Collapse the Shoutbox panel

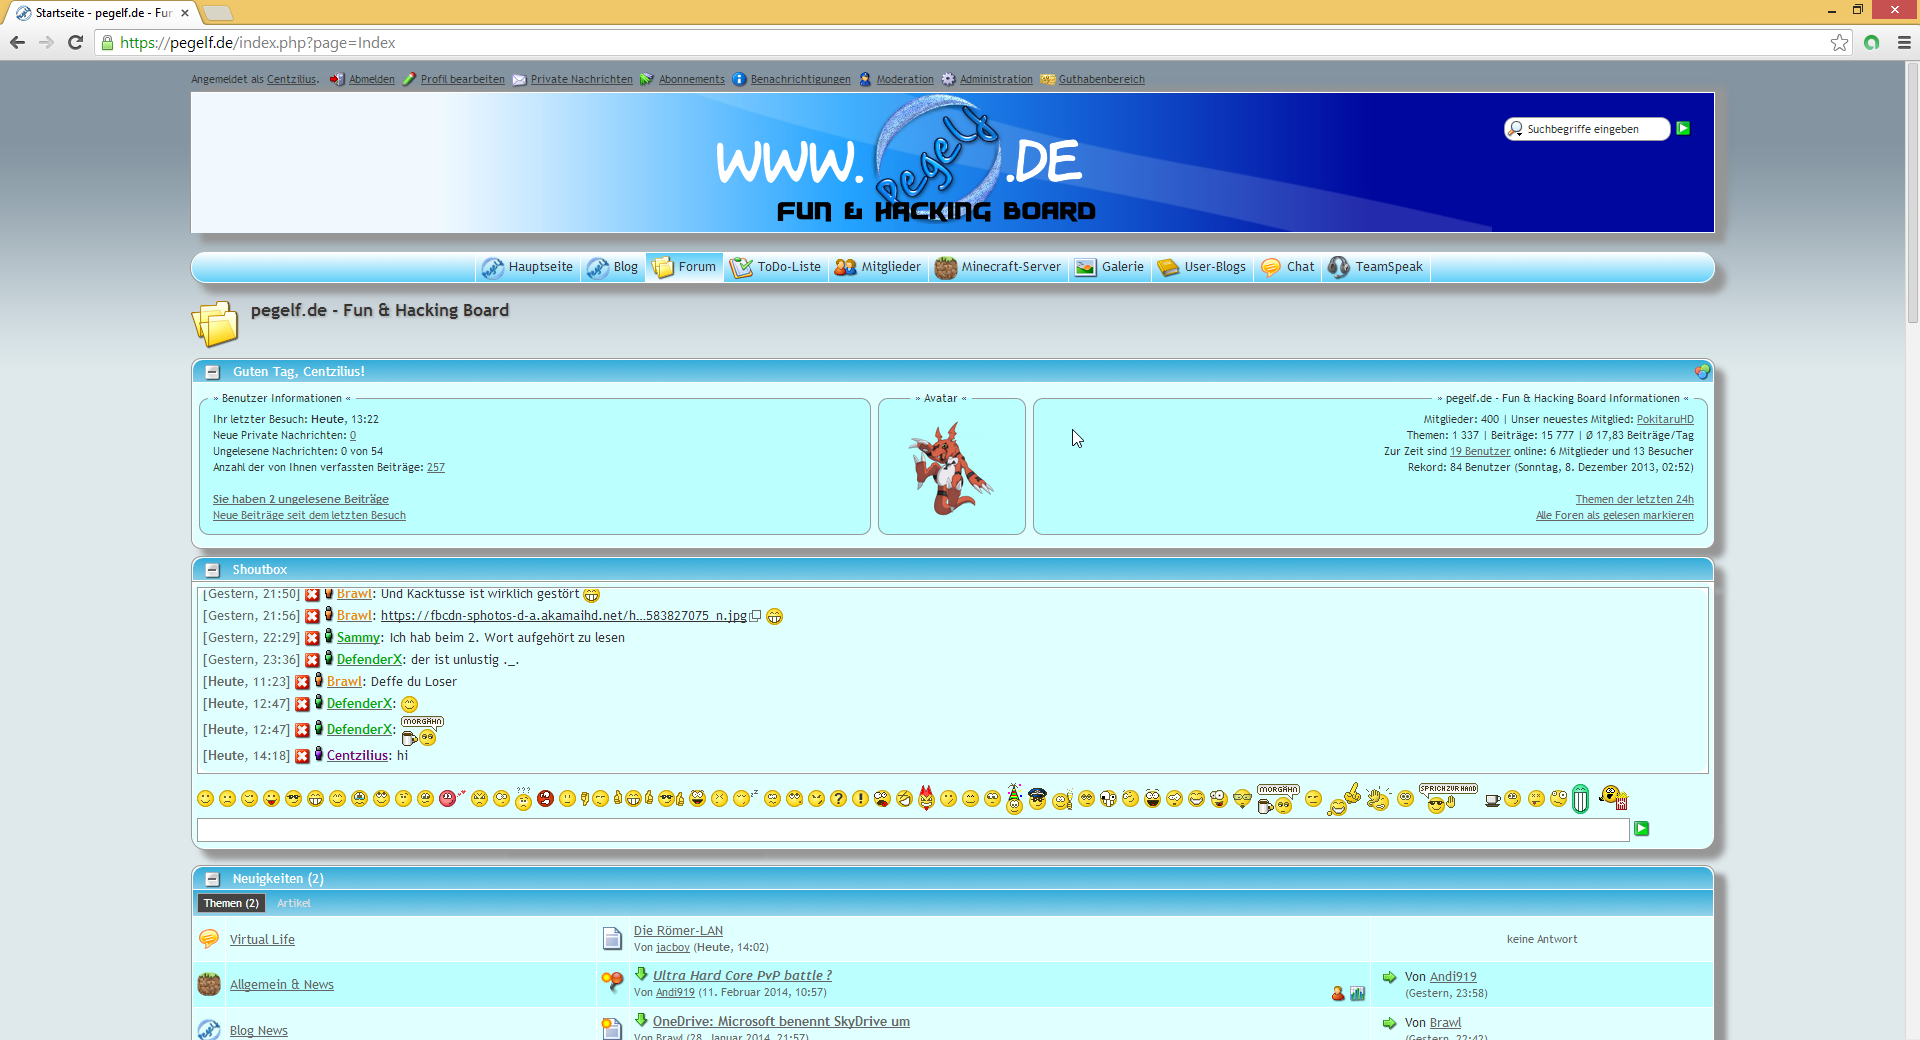click(212, 570)
